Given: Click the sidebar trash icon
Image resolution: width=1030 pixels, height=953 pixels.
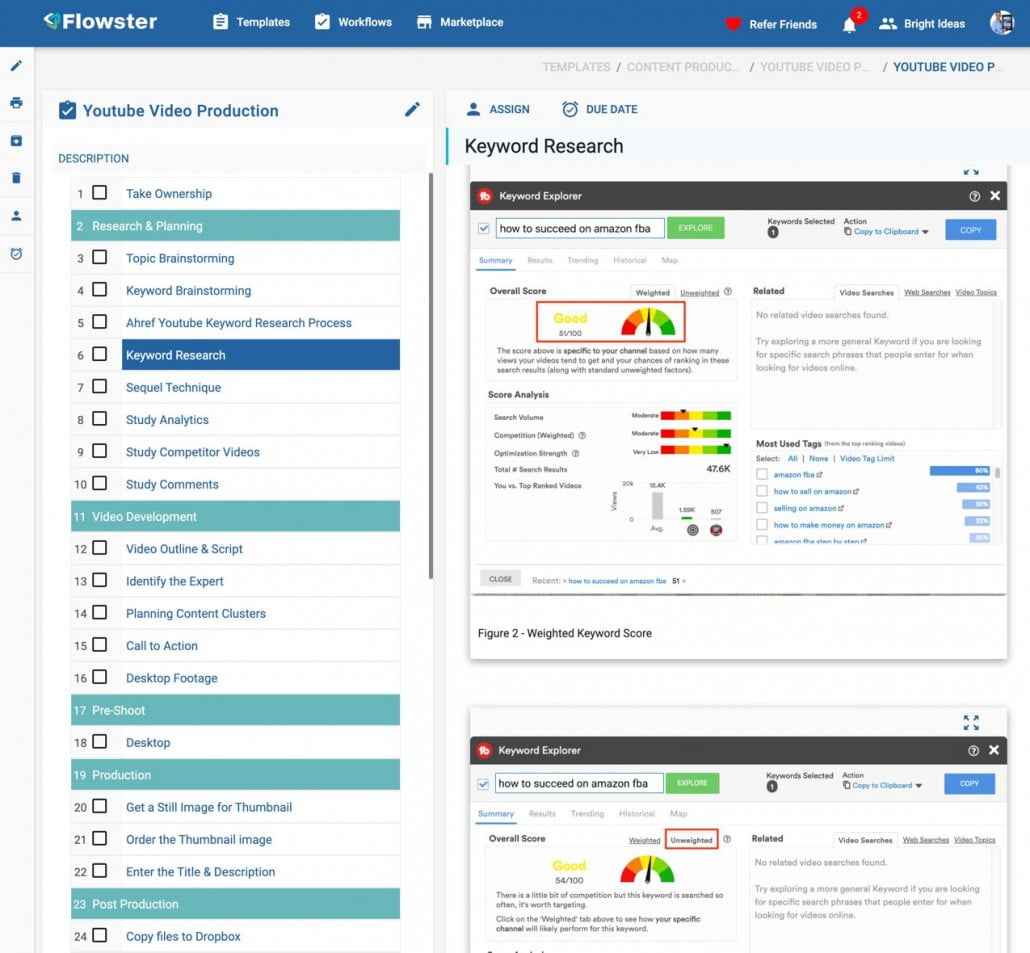Looking at the screenshot, I should (16, 177).
